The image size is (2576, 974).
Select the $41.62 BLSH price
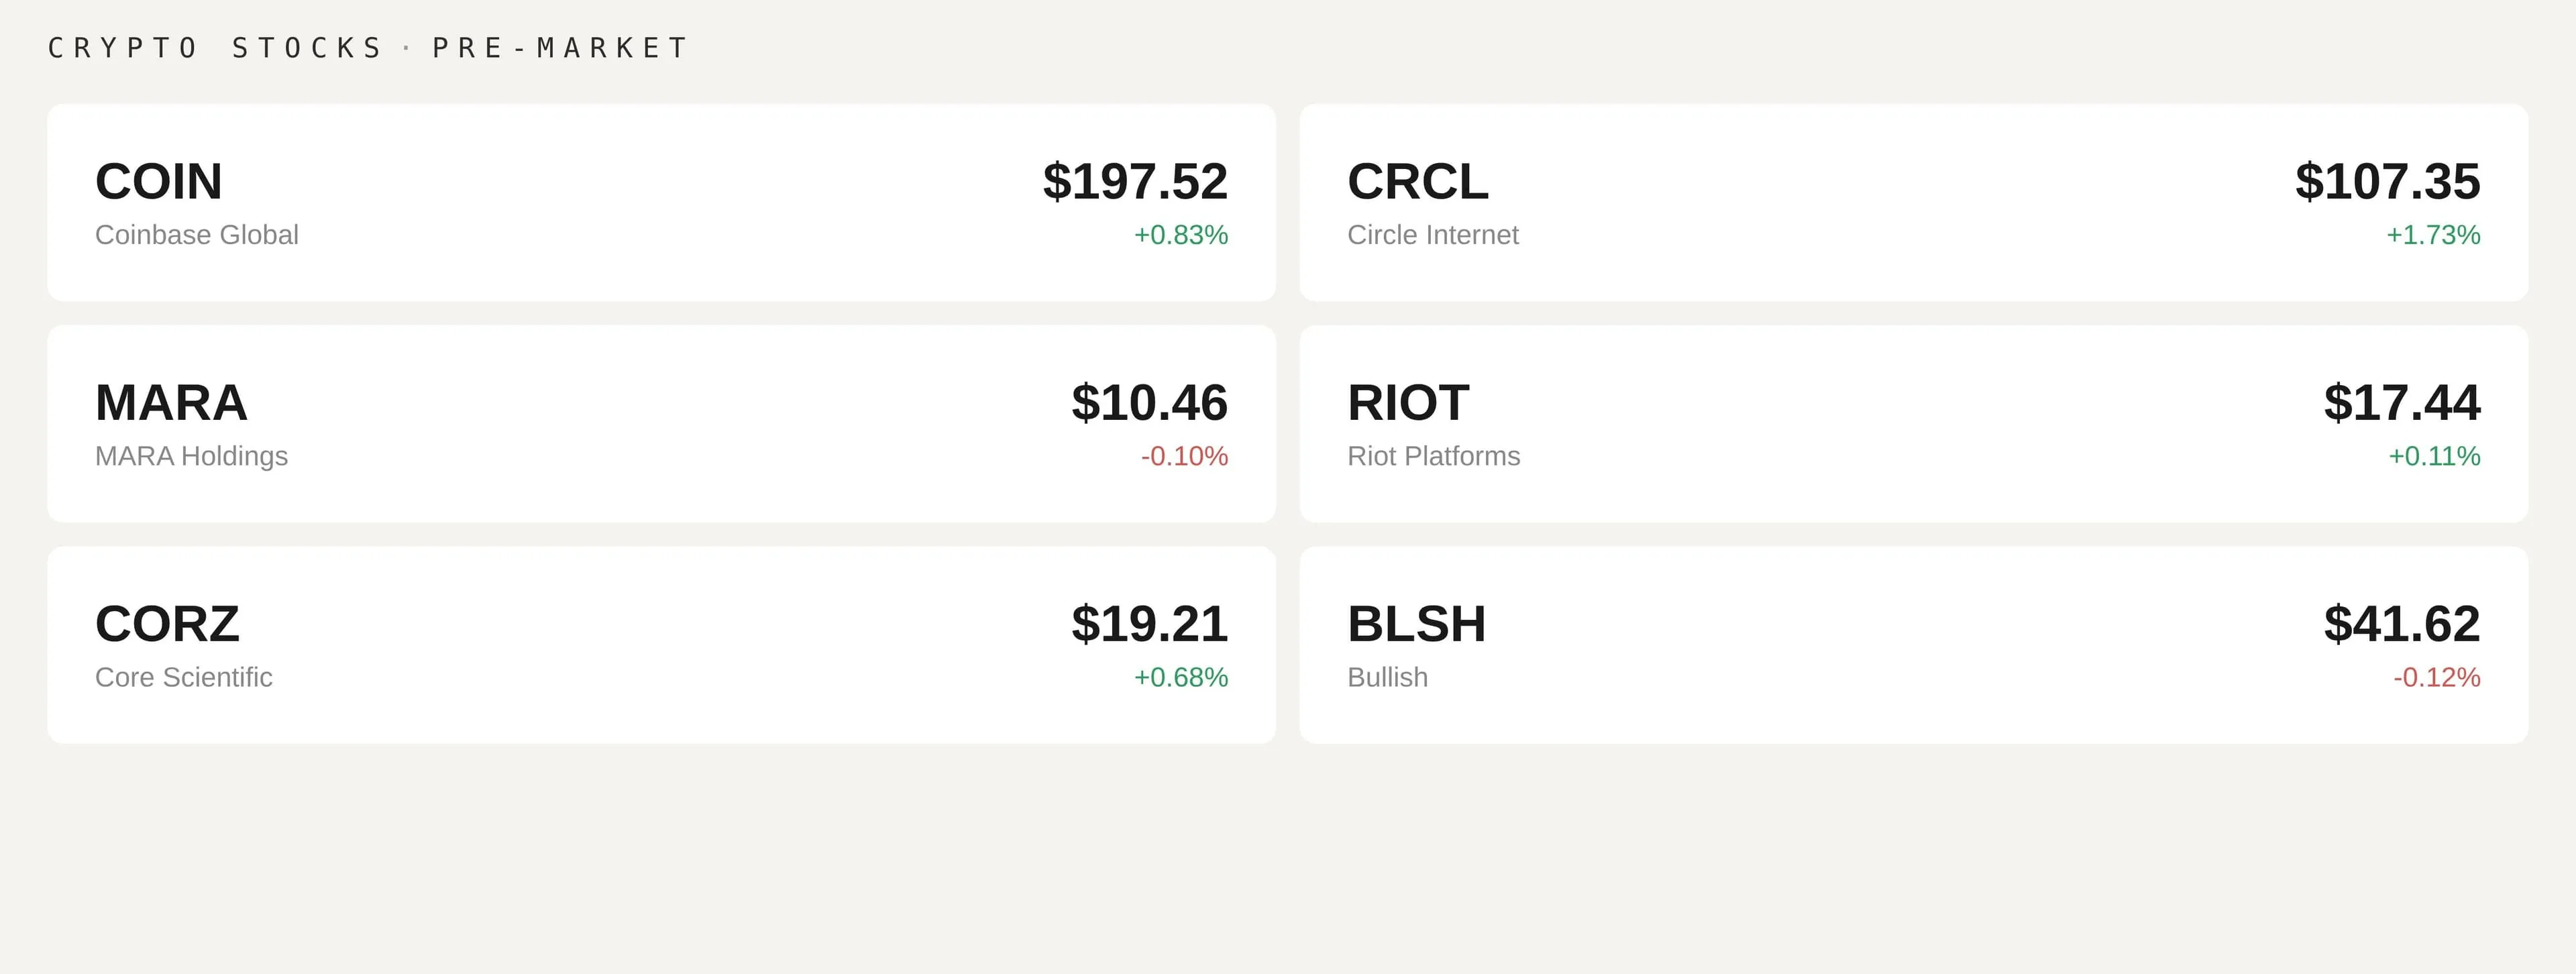tap(2401, 624)
